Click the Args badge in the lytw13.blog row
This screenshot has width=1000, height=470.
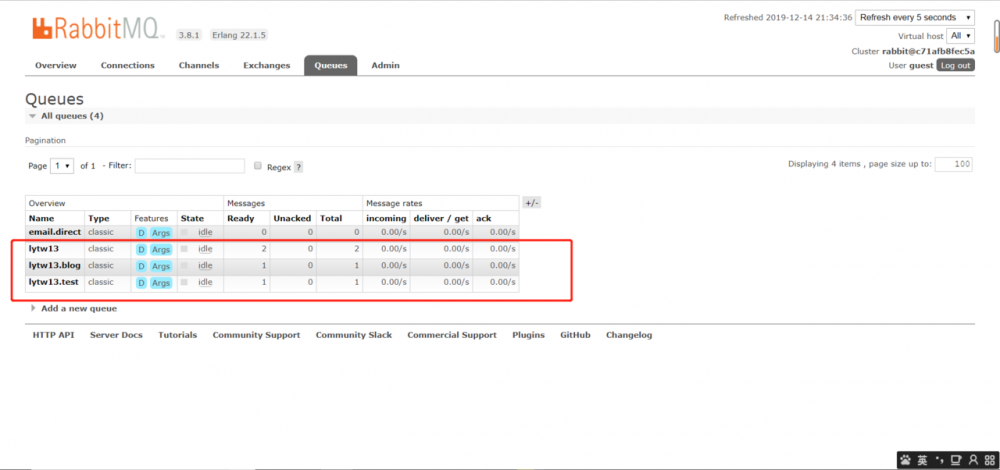point(161,266)
